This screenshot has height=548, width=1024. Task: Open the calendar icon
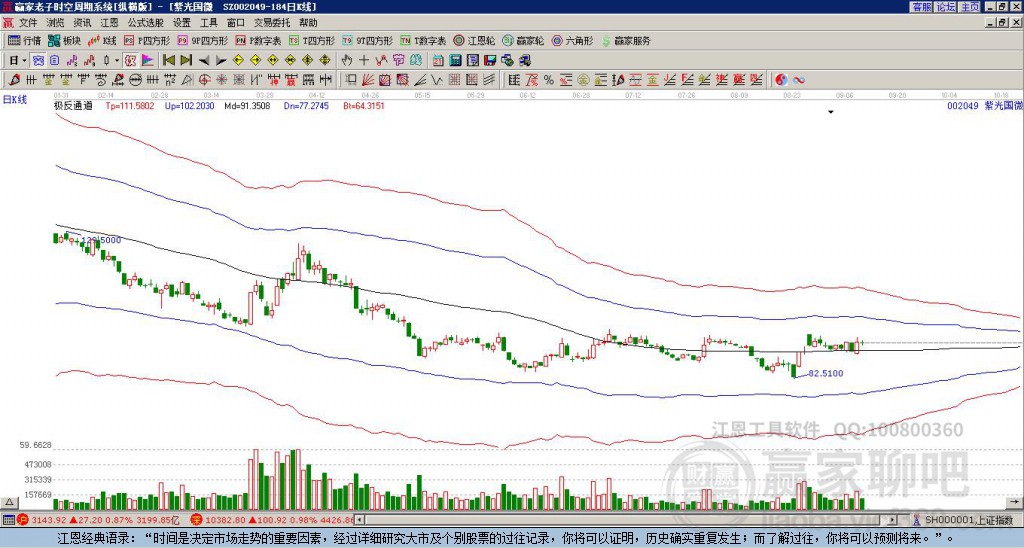438,60
